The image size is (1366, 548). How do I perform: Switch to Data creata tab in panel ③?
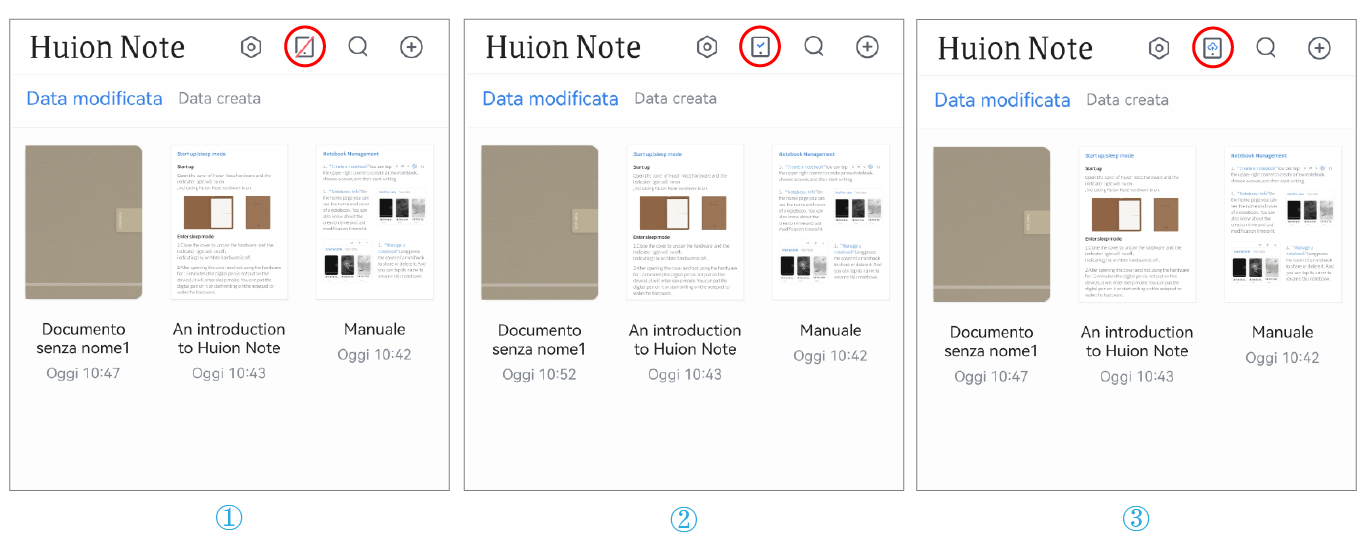[x=1127, y=99]
